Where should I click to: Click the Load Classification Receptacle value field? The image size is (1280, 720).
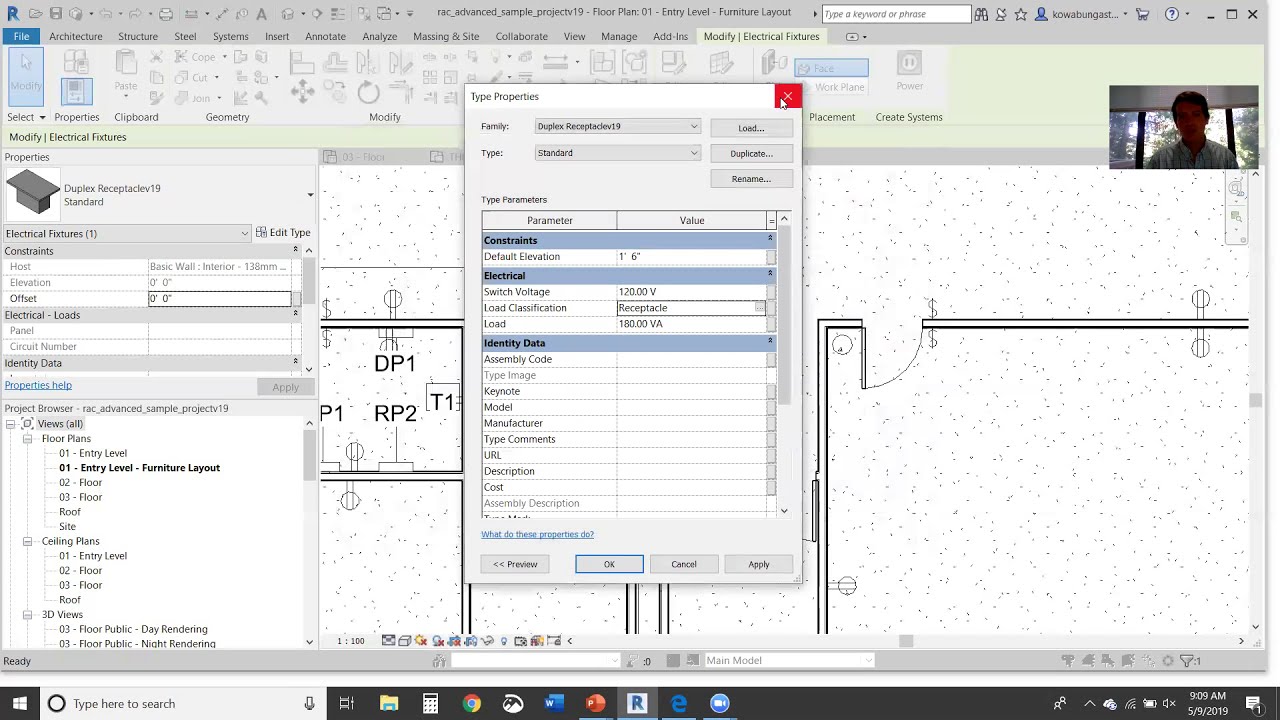coord(691,308)
